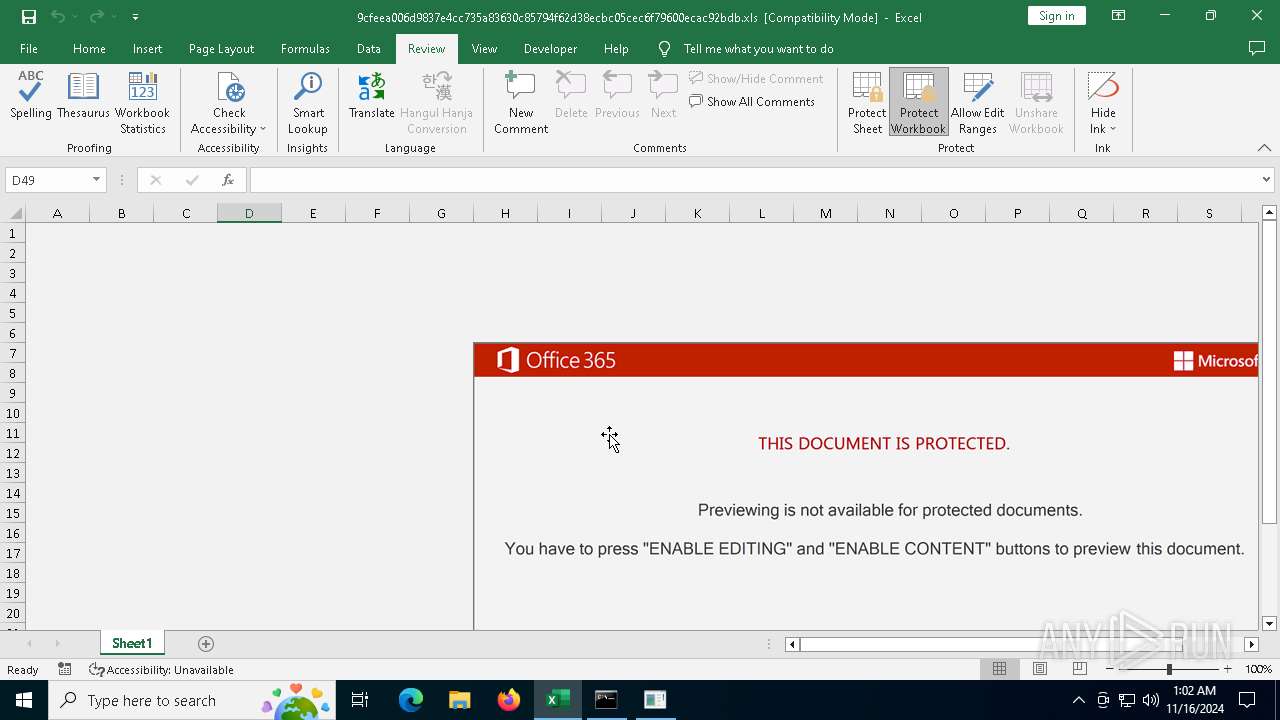Viewport: 1280px width, 720px height.
Task: Select column D header
Action: (249, 213)
